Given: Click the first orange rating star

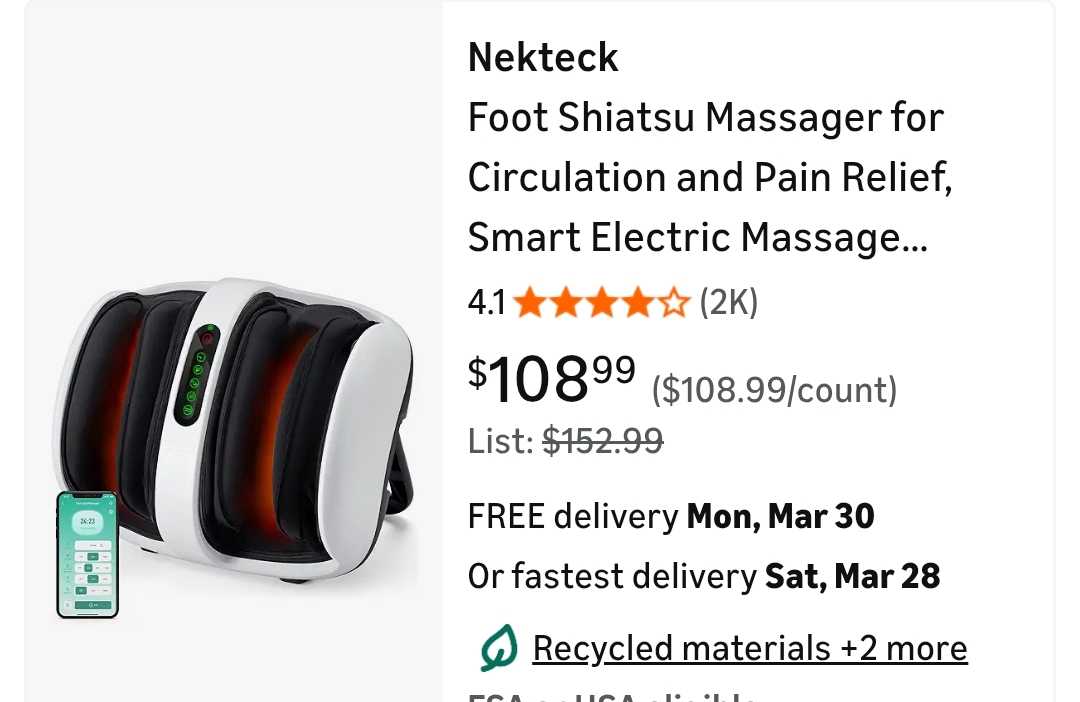Looking at the screenshot, I should tap(529, 302).
